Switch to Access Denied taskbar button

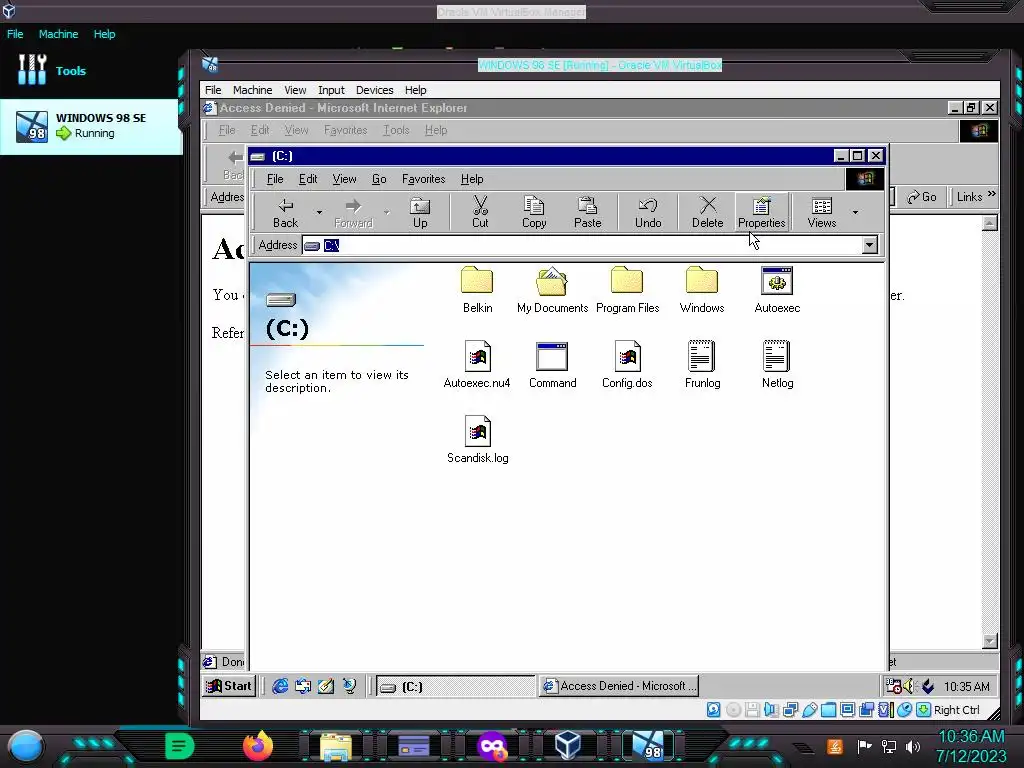click(x=618, y=686)
